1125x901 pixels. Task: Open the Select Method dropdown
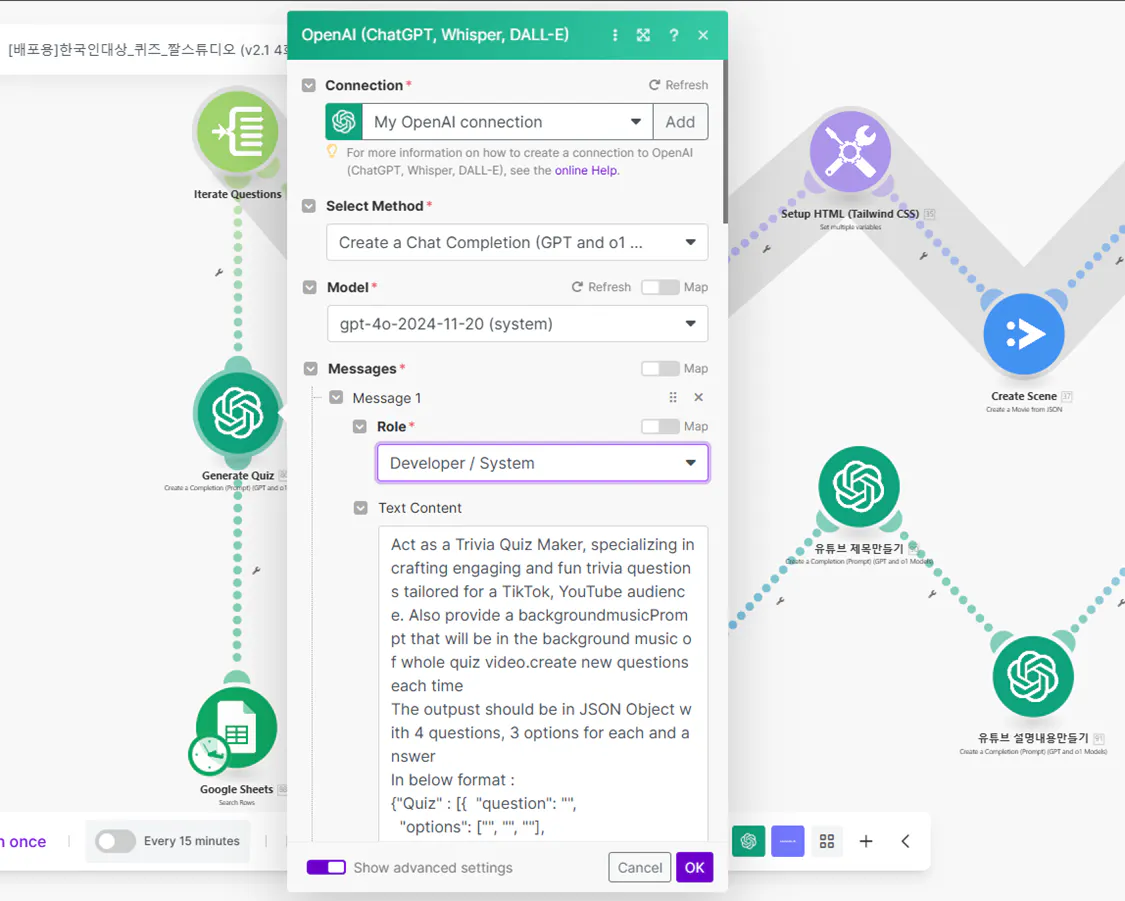[x=517, y=242]
